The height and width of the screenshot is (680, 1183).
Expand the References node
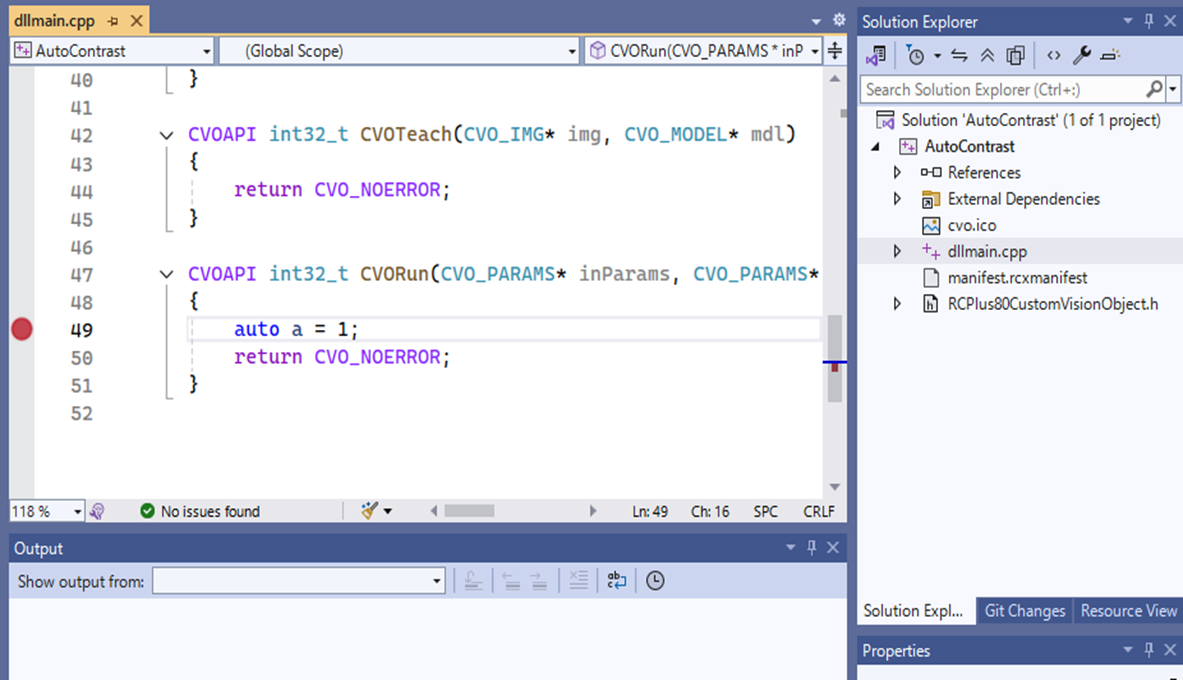[897, 172]
